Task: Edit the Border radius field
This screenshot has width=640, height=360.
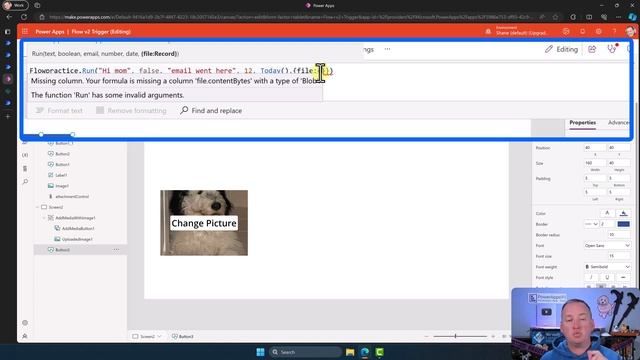Action: pos(618,235)
